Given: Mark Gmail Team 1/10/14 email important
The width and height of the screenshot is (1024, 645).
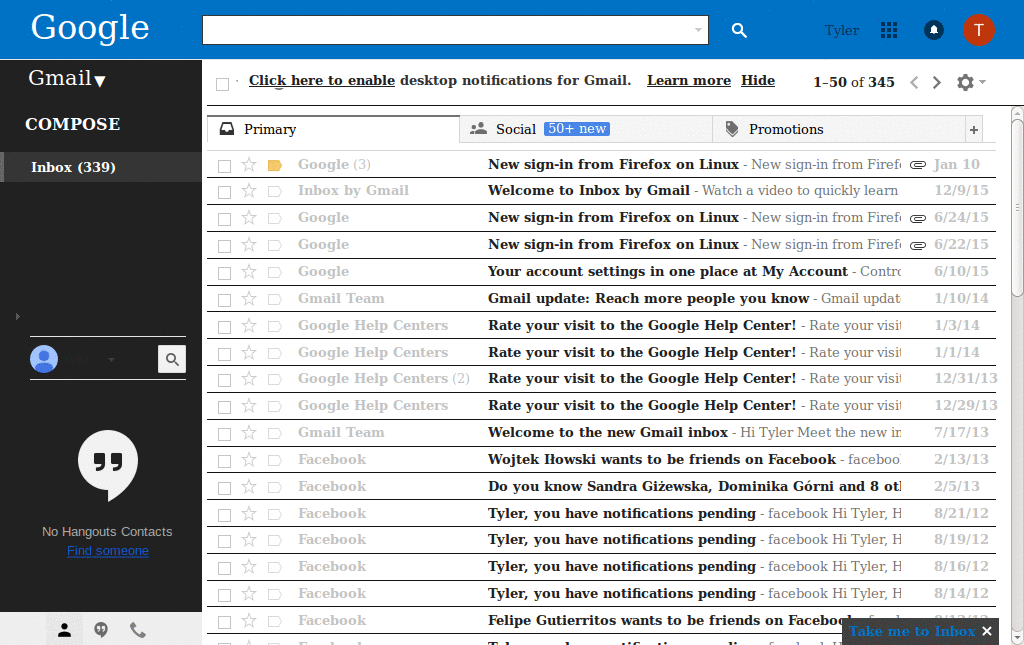Looking at the screenshot, I should 275,299.
